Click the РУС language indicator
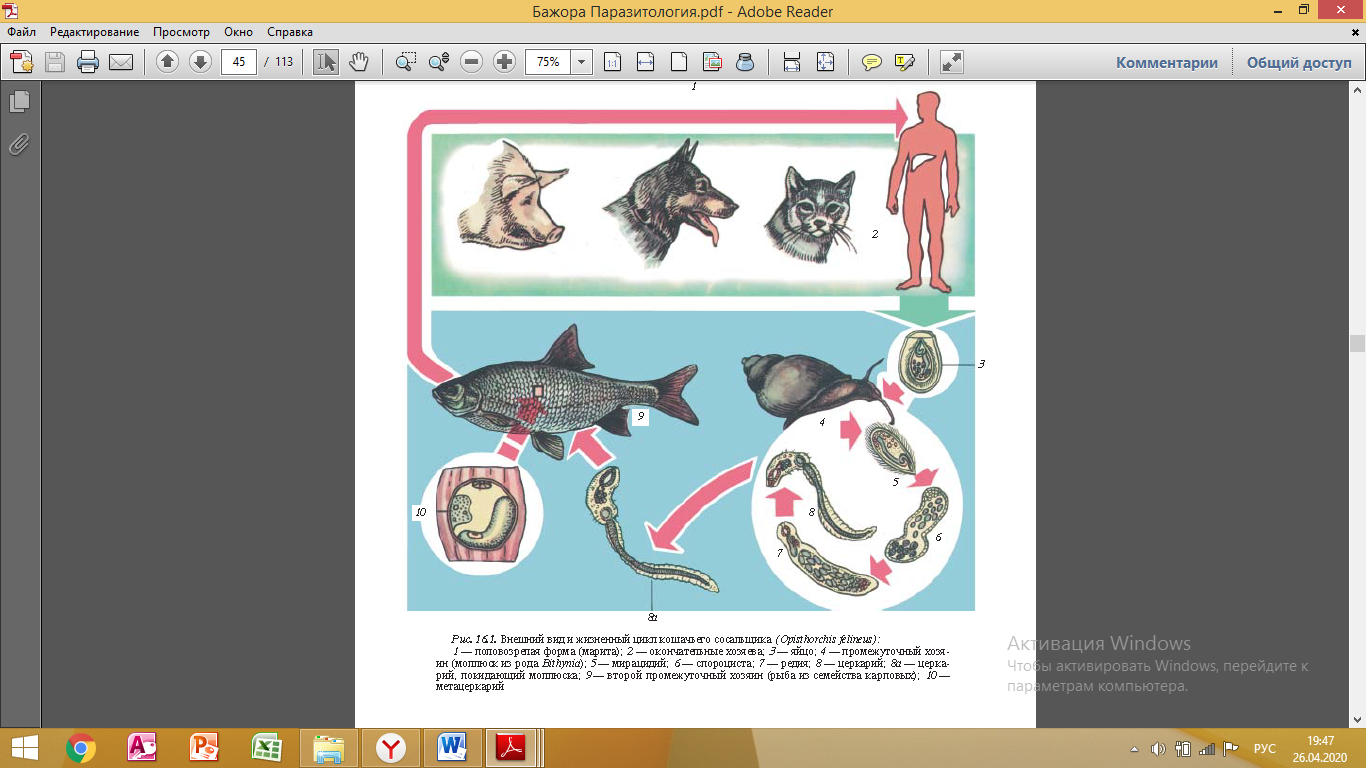Image resolution: width=1366 pixels, height=768 pixels. [x=1264, y=748]
